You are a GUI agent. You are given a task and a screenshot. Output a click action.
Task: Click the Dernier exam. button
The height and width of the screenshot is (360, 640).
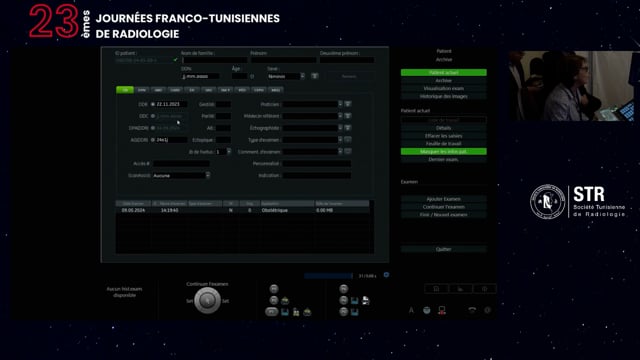[444, 160]
